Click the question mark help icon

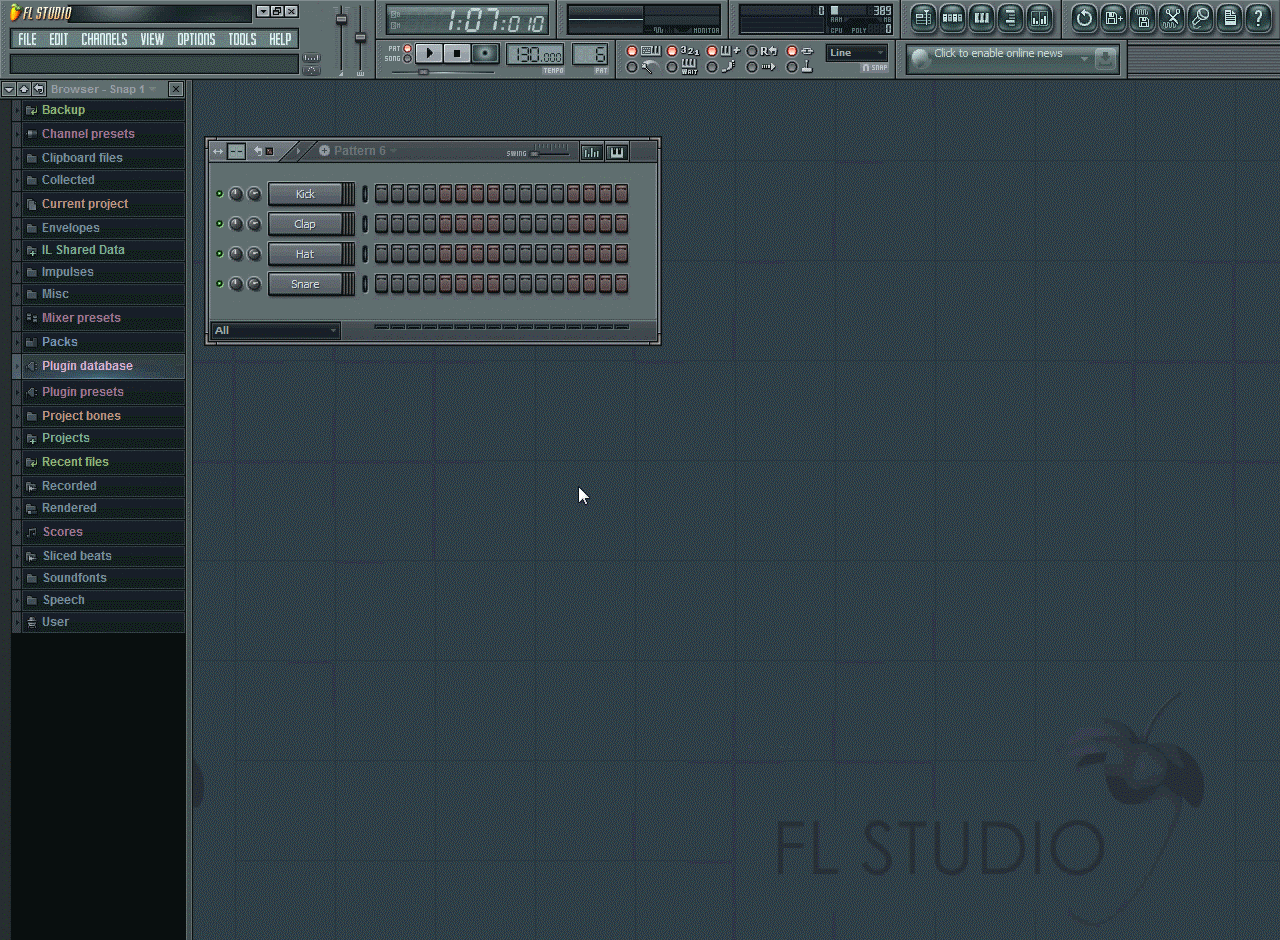pos(1259,18)
